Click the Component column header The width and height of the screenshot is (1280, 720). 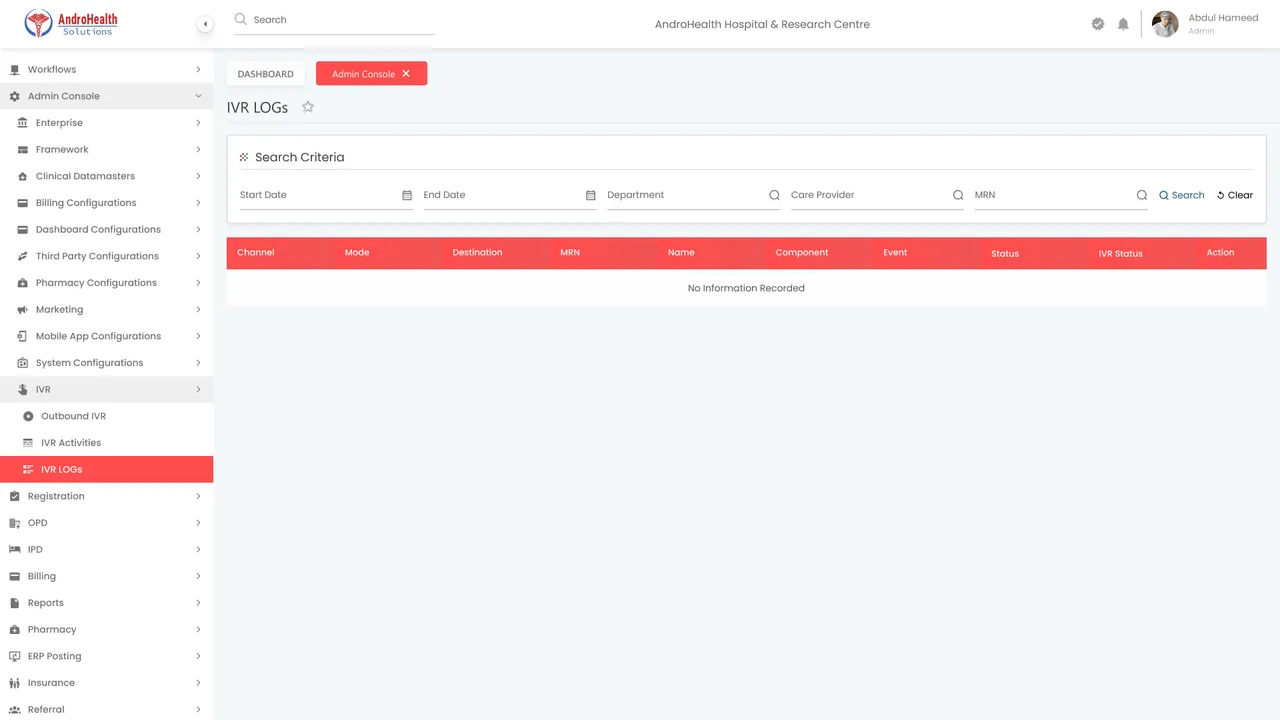point(802,253)
